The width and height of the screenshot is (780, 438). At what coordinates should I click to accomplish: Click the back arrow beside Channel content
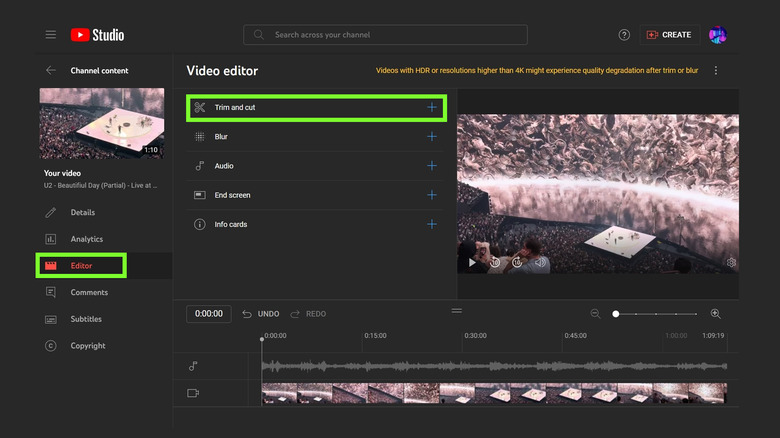[50, 71]
